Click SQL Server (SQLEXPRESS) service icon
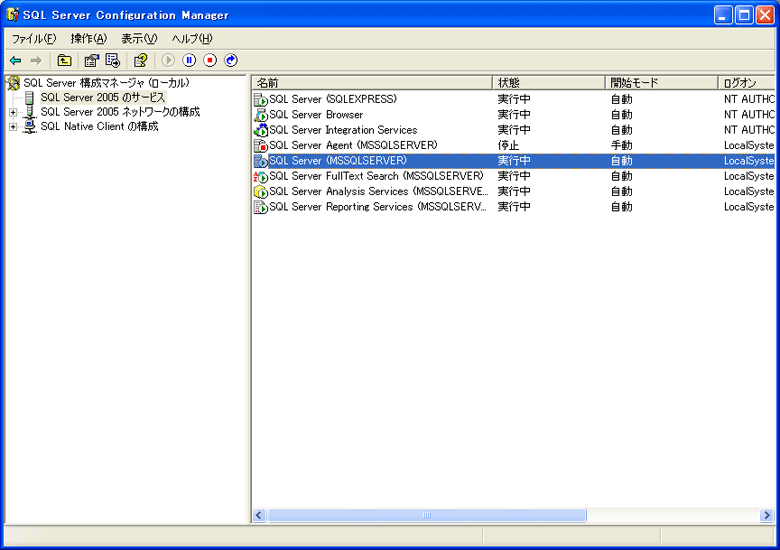Viewport: 780px width, 550px height. tap(261, 99)
